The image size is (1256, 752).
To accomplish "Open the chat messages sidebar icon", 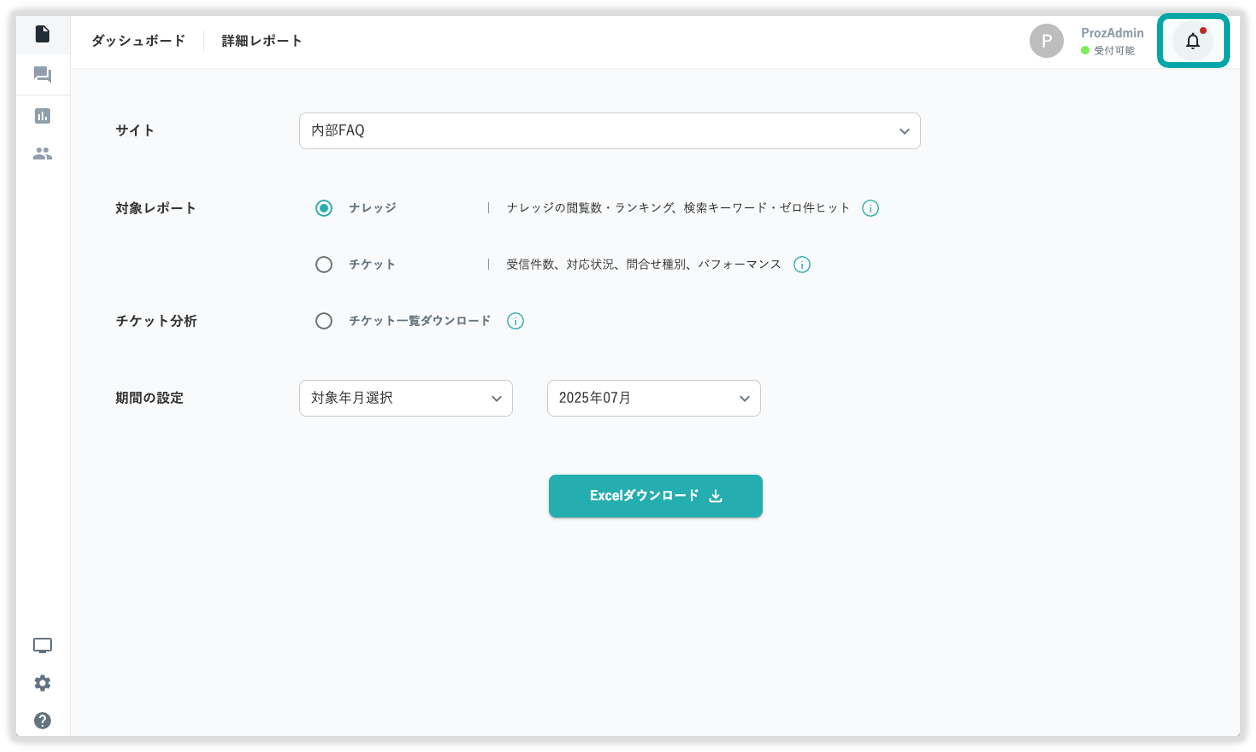I will pos(42,75).
